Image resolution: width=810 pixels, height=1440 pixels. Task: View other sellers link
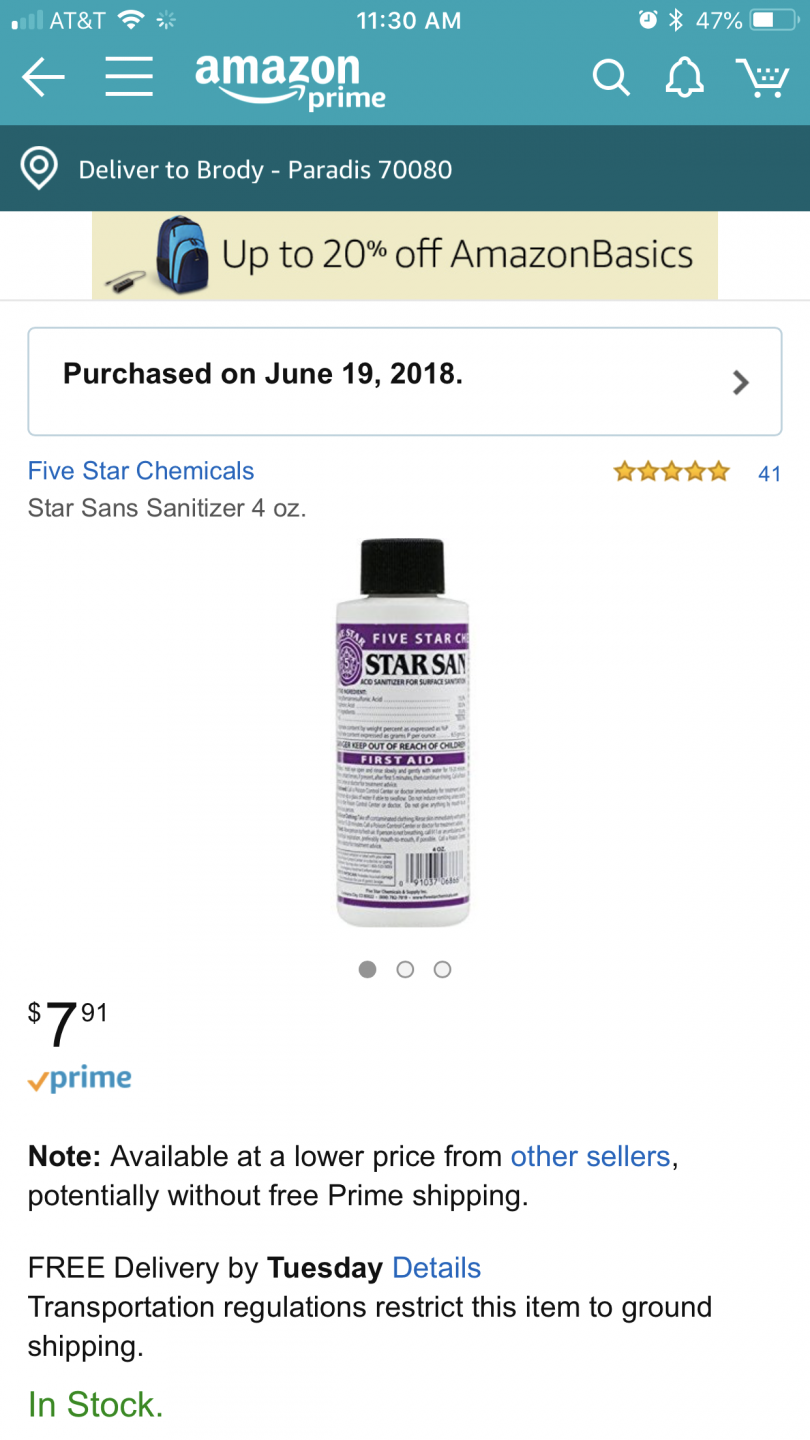tap(590, 1157)
